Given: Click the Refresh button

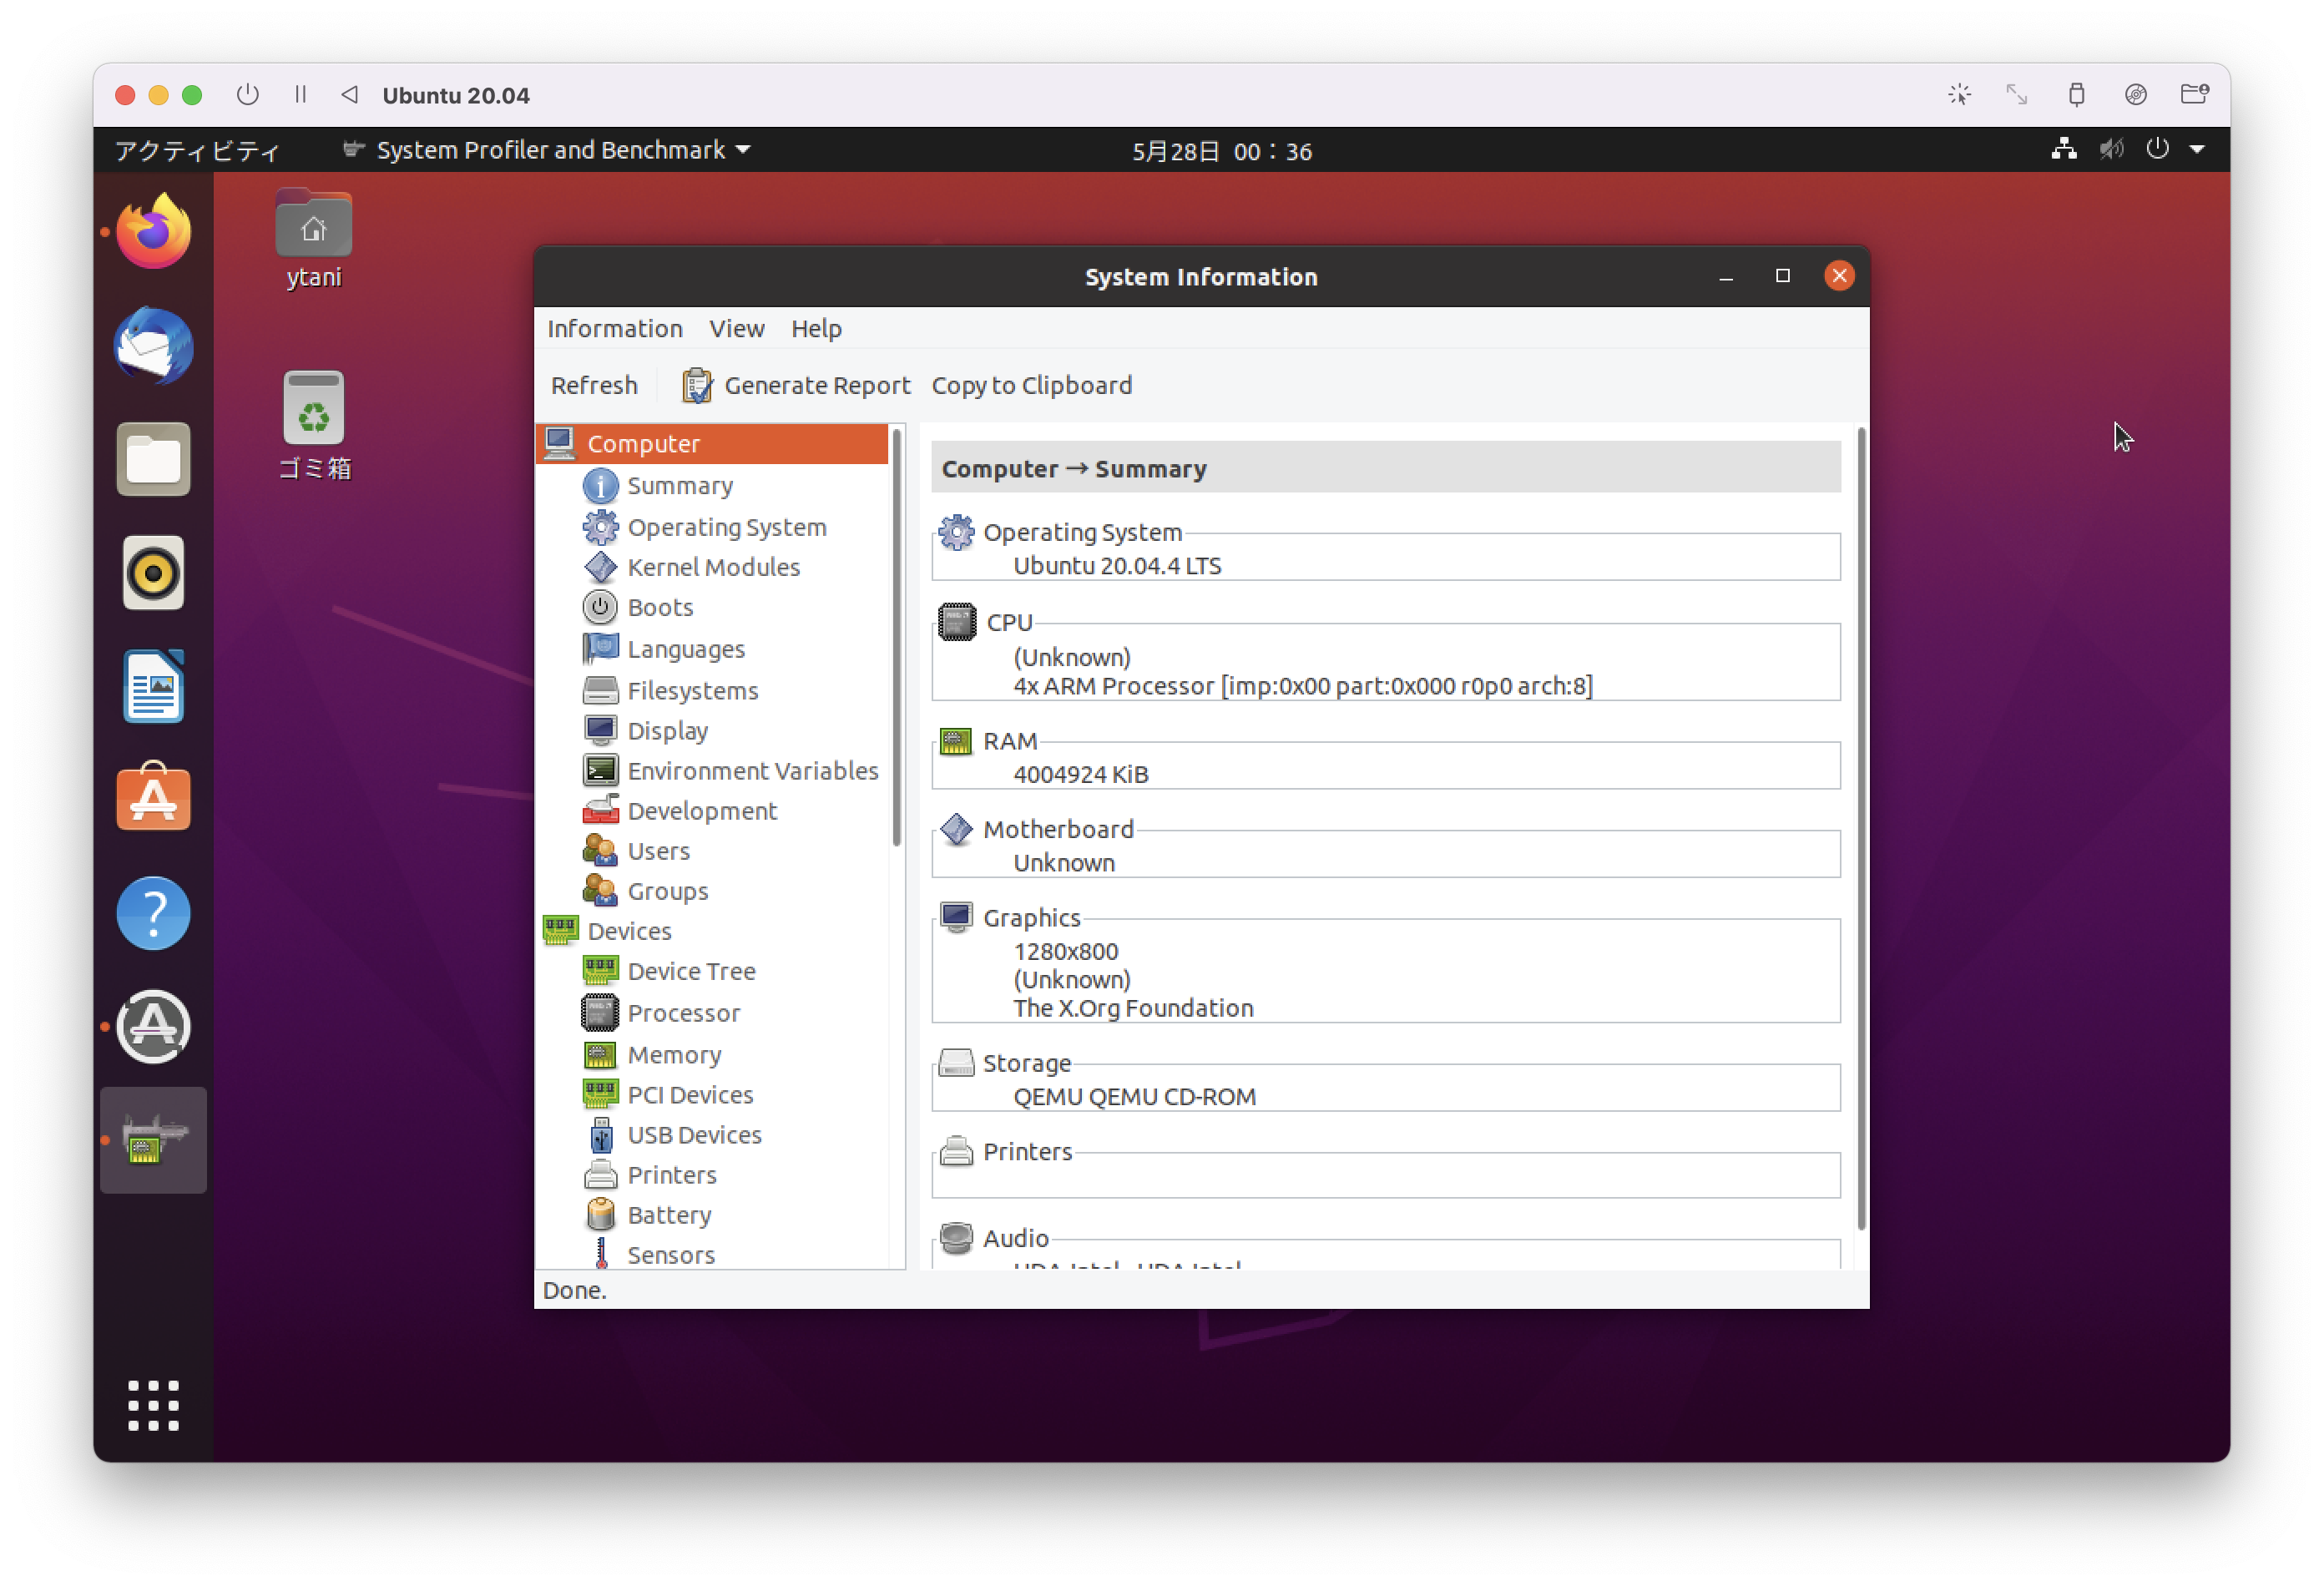Looking at the screenshot, I should click(x=594, y=383).
